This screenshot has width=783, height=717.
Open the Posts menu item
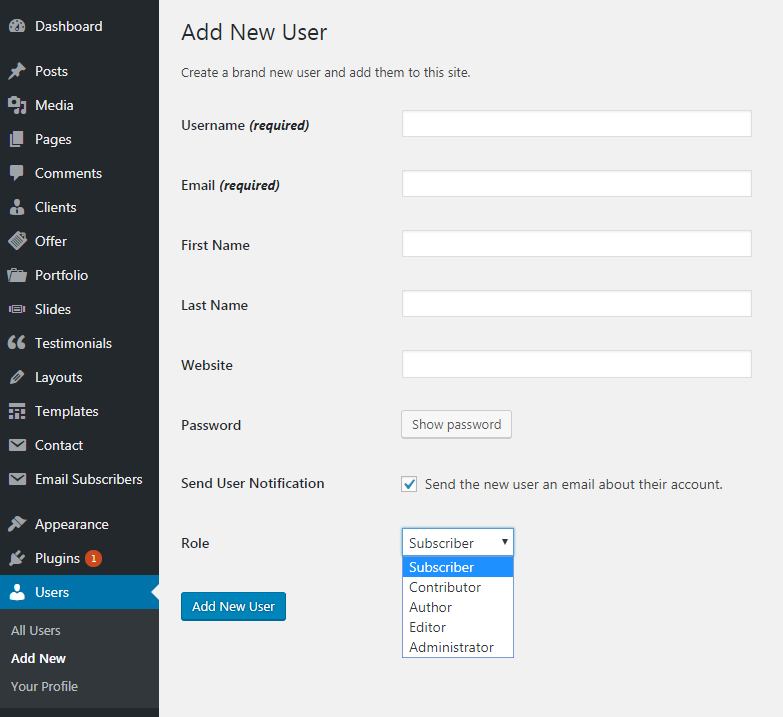pos(79,71)
